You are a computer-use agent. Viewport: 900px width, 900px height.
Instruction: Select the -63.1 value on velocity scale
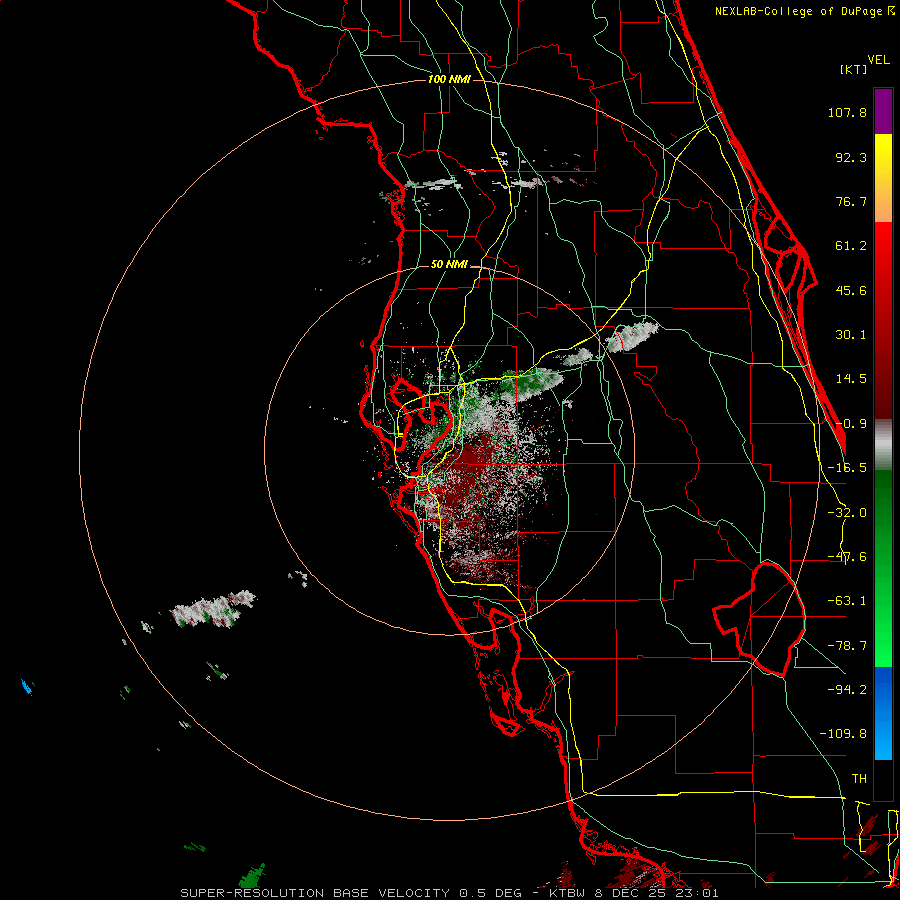847,601
